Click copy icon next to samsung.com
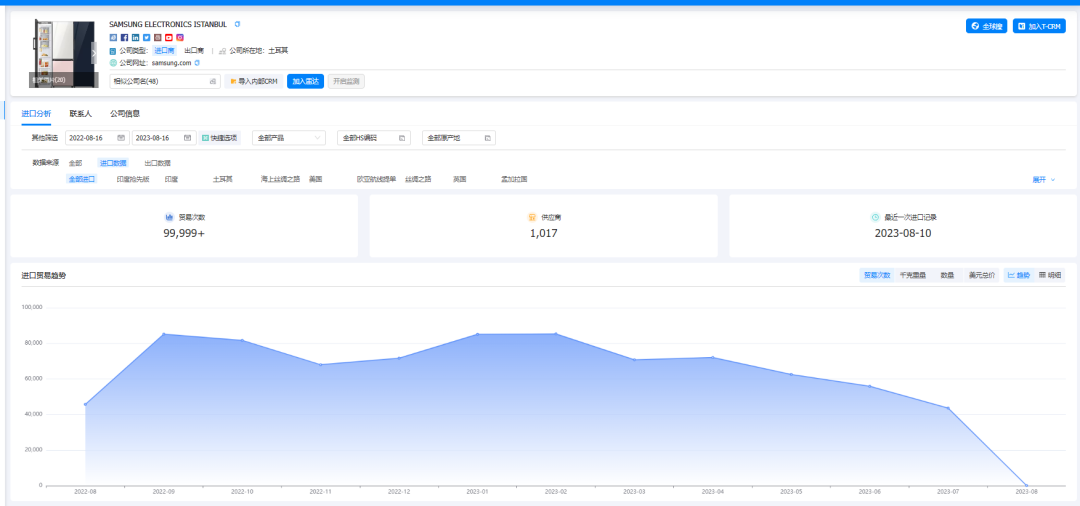This screenshot has width=1080, height=506. point(197,63)
